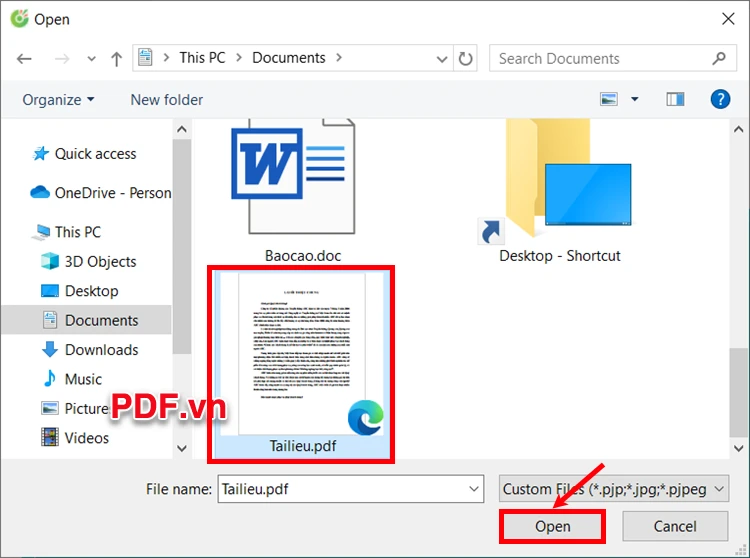
Task: Click the Videos film icon
Action: (50, 437)
